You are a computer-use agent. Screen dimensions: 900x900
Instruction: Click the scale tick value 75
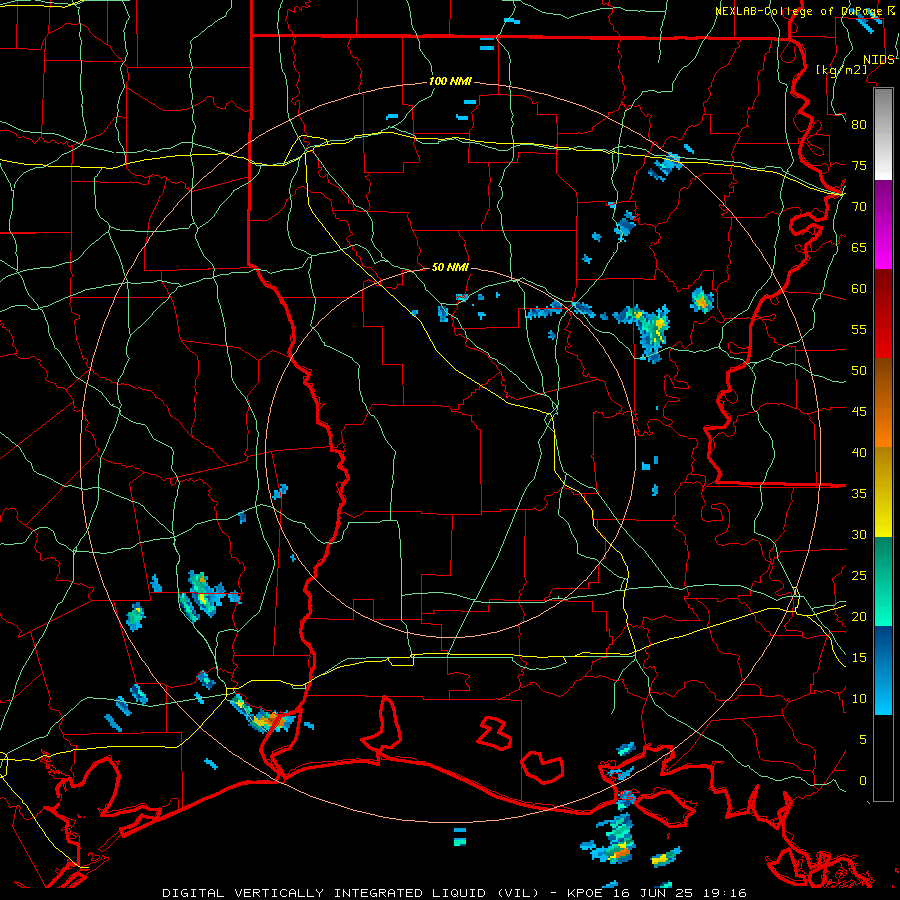(859, 166)
